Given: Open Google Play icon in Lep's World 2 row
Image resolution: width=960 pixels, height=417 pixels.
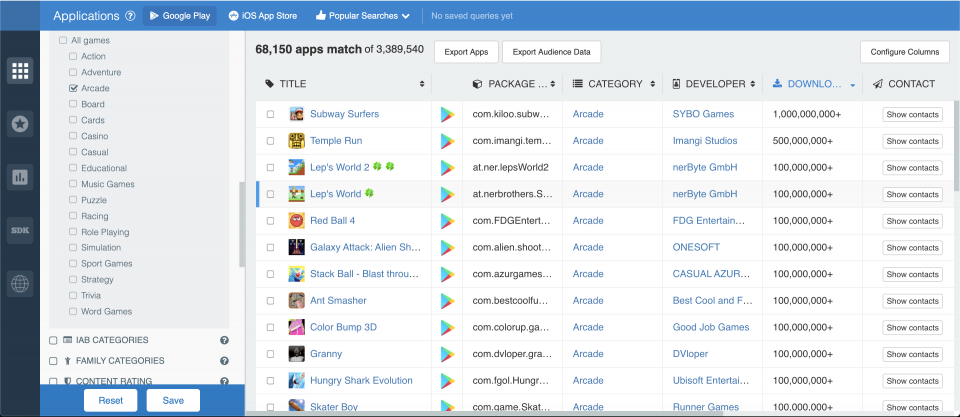Looking at the screenshot, I should click(448, 168).
